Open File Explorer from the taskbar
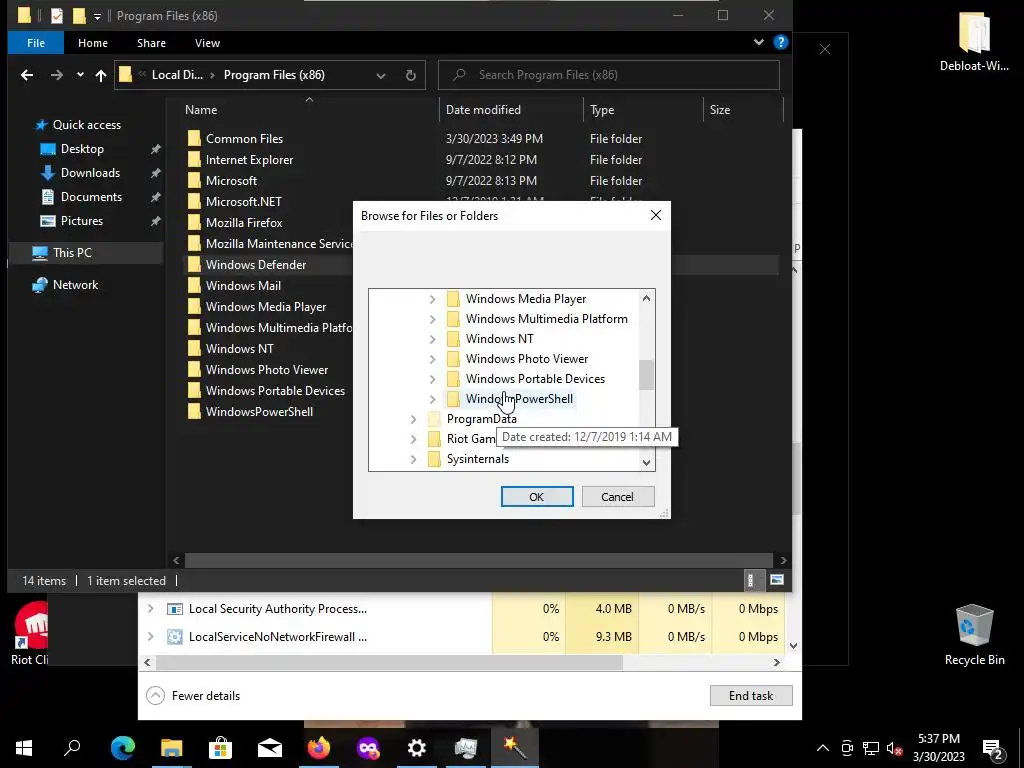This screenshot has height=768, width=1024. point(172,748)
